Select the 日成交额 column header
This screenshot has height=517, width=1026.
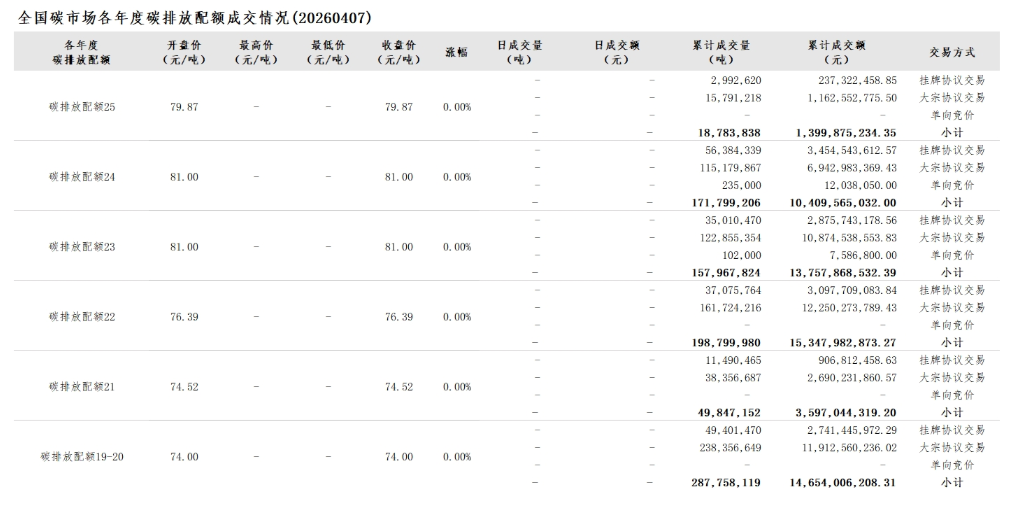pyautogui.click(x=616, y=52)
